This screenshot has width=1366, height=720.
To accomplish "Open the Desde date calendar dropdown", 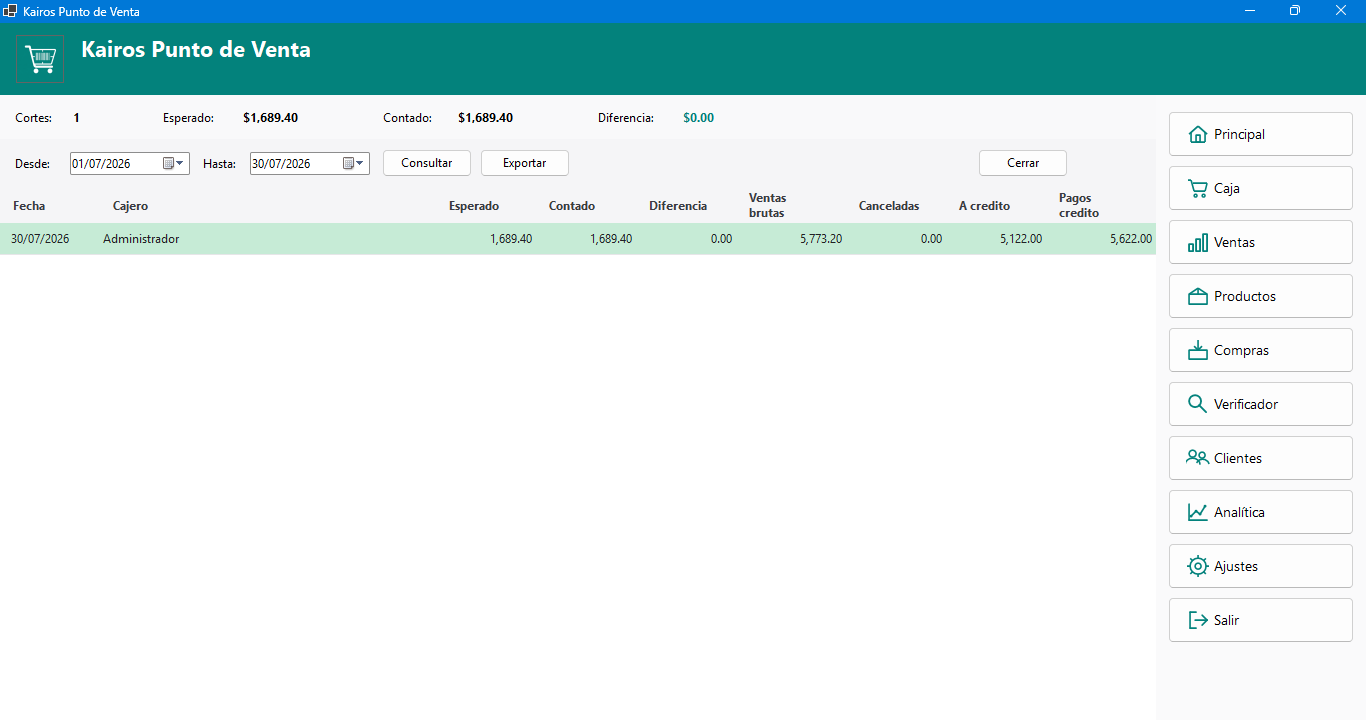I will coord(173,163).
